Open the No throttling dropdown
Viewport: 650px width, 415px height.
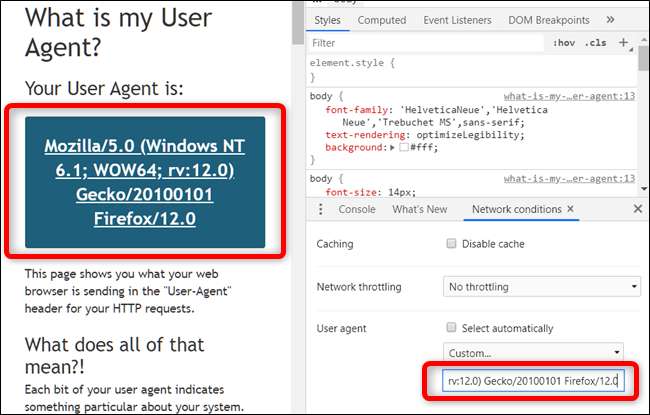coord(542,287)
